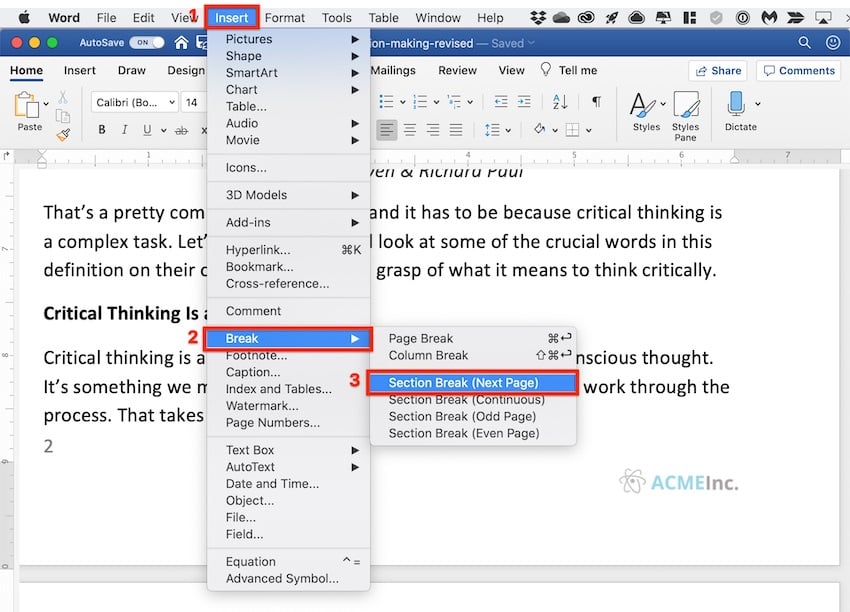Image resolution: width=850 pixels, height=612 pixels.
Task: Switch to the Draw ribbon tab
Action: click(x=132, y=70)
